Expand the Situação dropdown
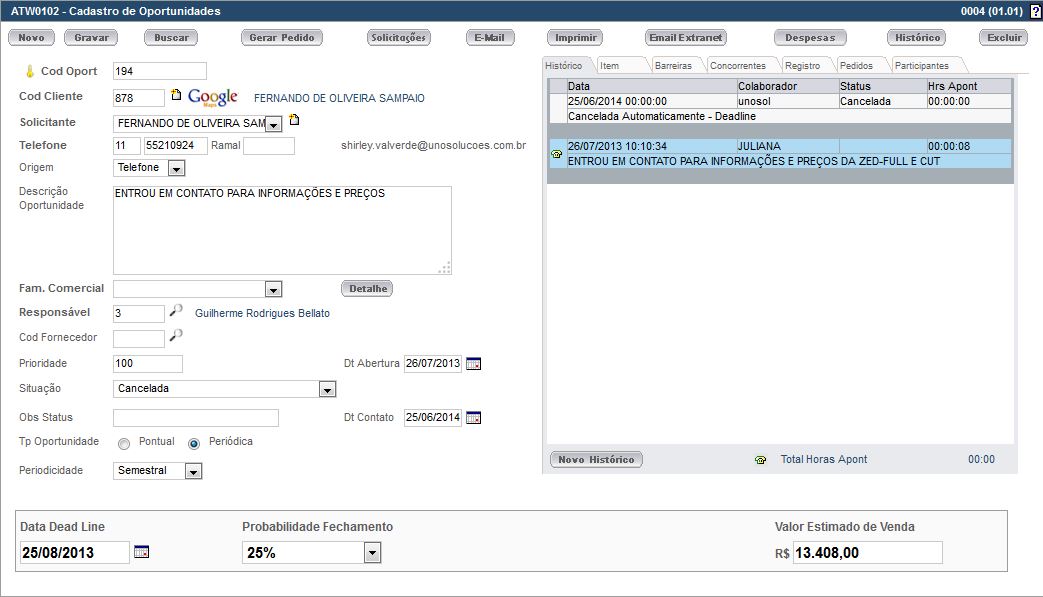The image size is (1043, 597). (326, 389)
